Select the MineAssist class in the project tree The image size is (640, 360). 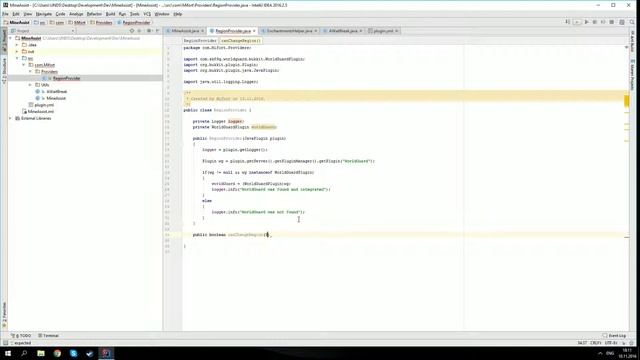click(56, 98)
